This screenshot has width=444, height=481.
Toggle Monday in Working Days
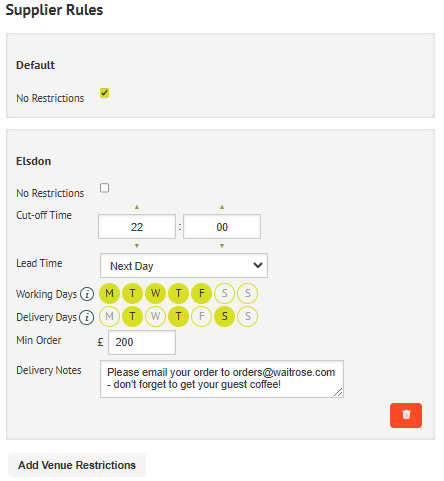pos(109,293)
